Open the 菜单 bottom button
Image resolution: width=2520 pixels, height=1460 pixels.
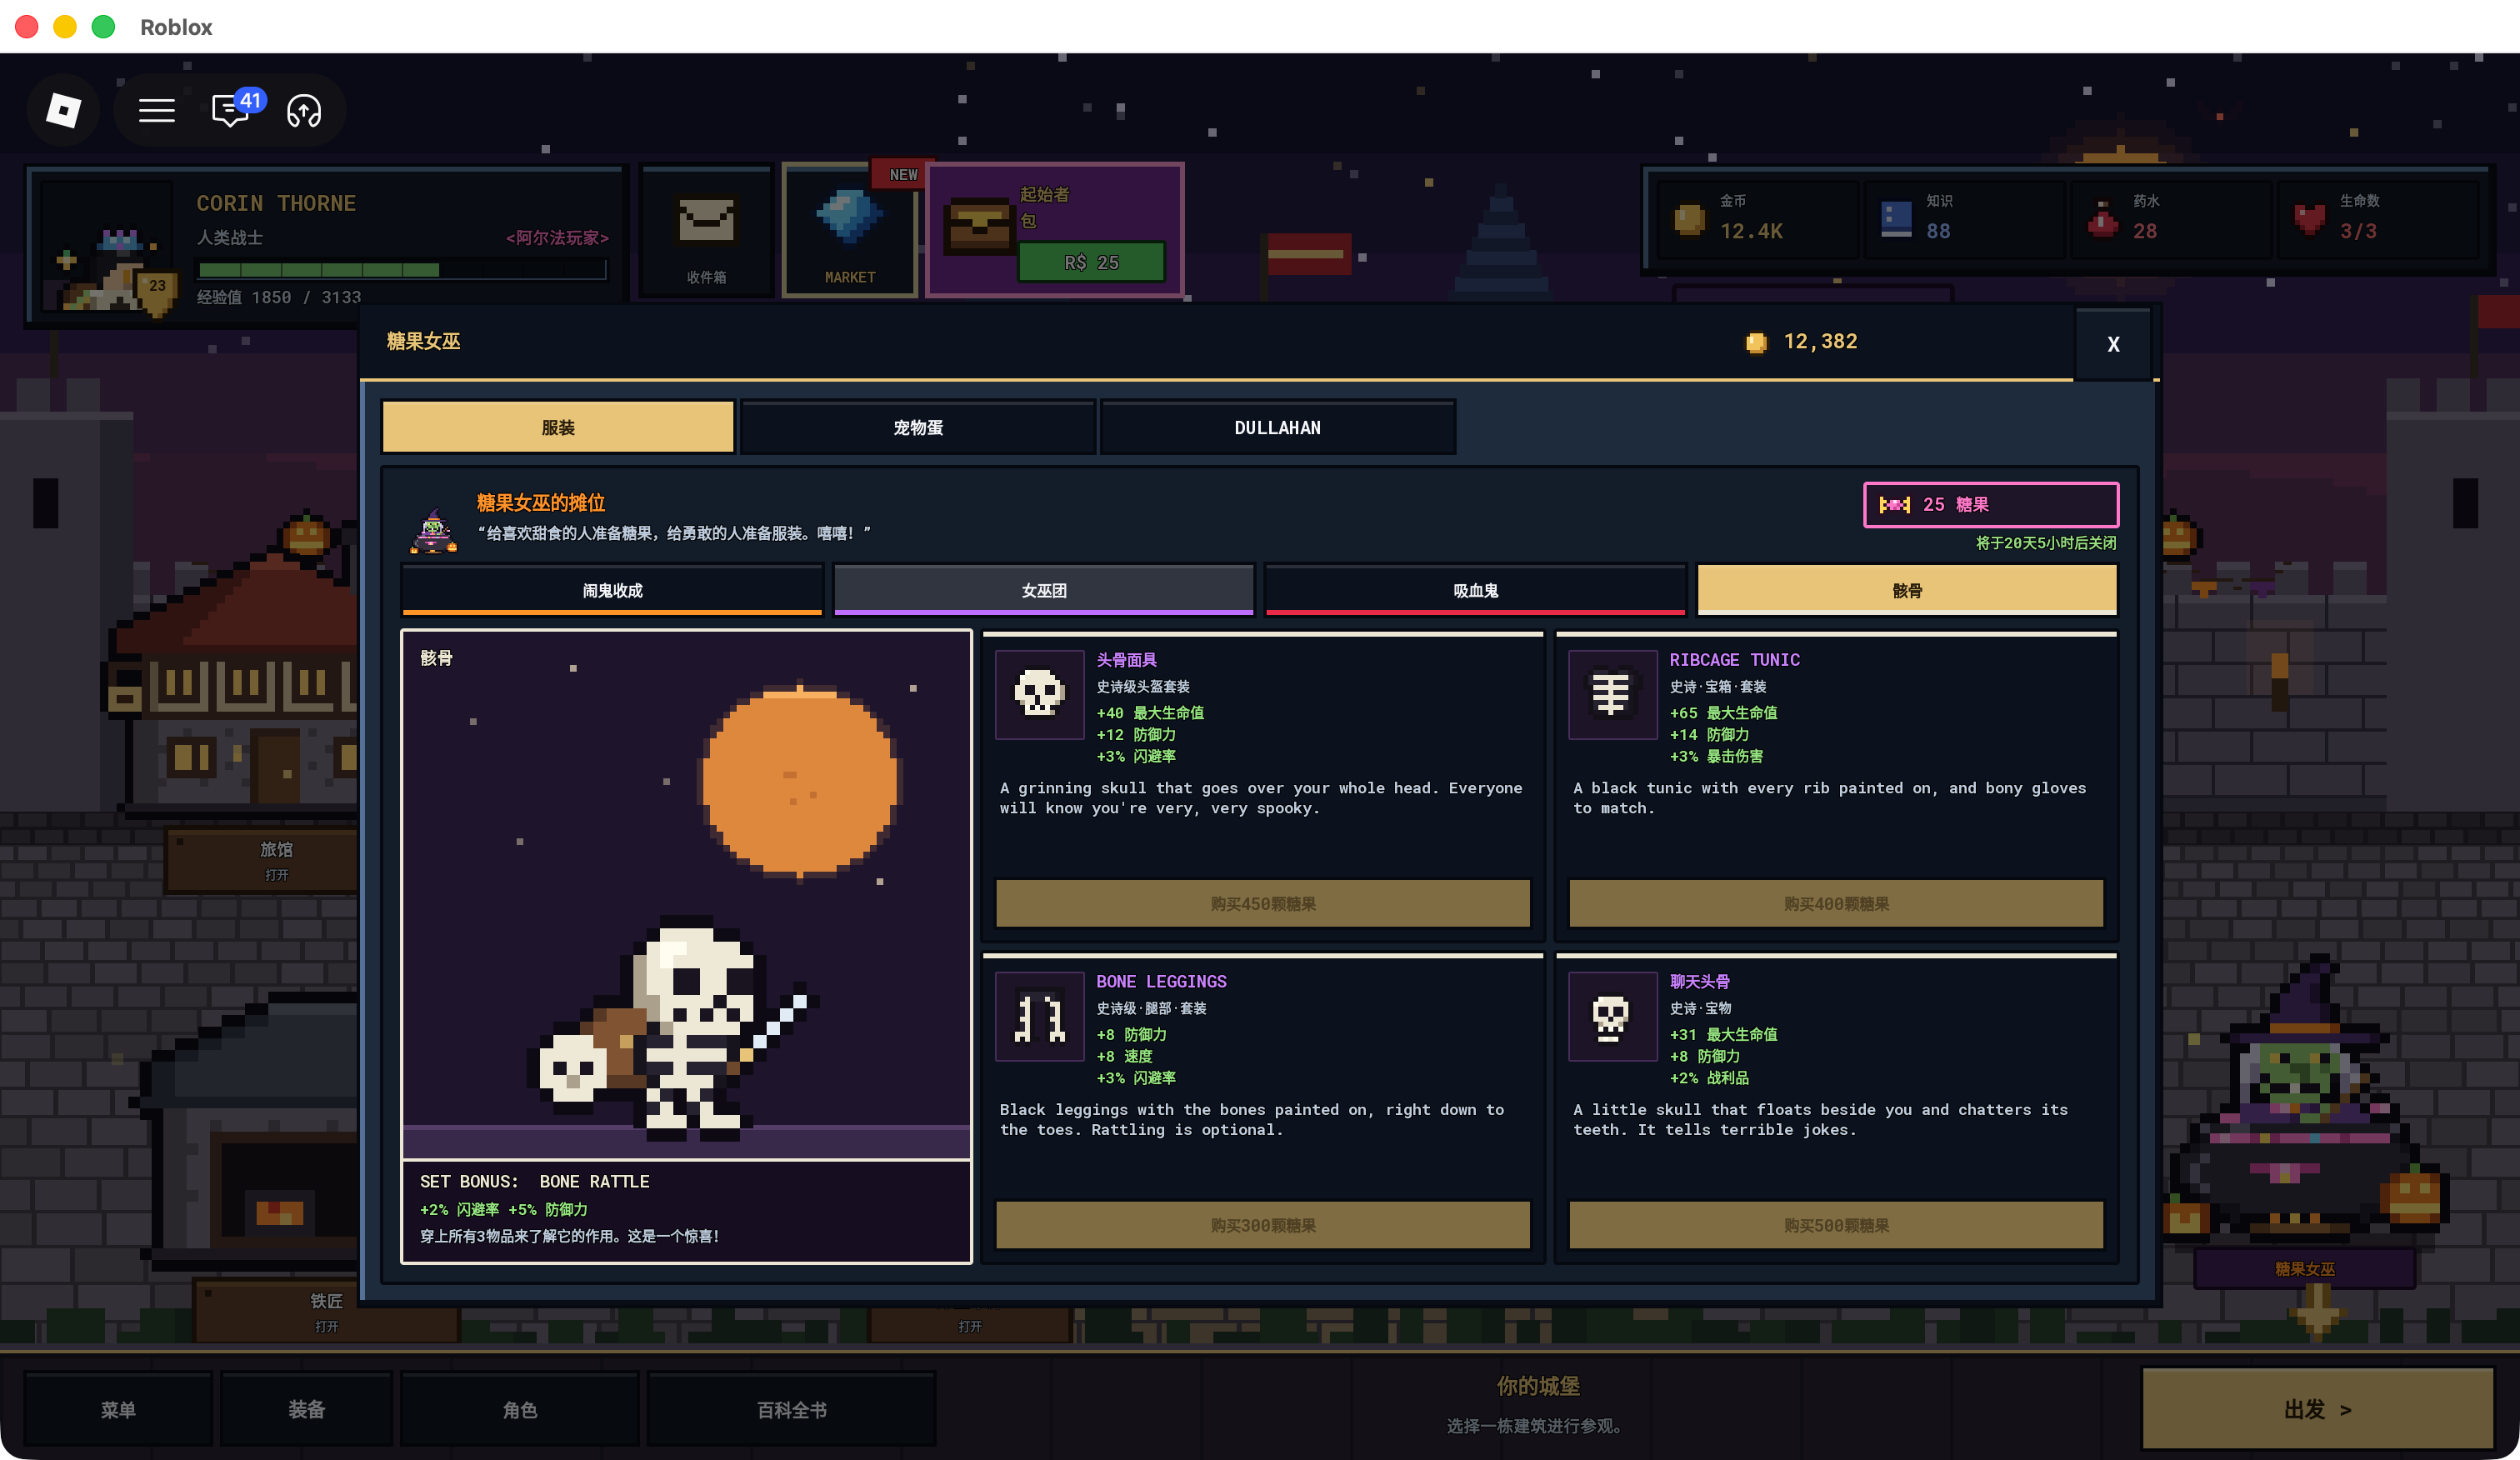pyautogui.click(x=118, y=1409)
